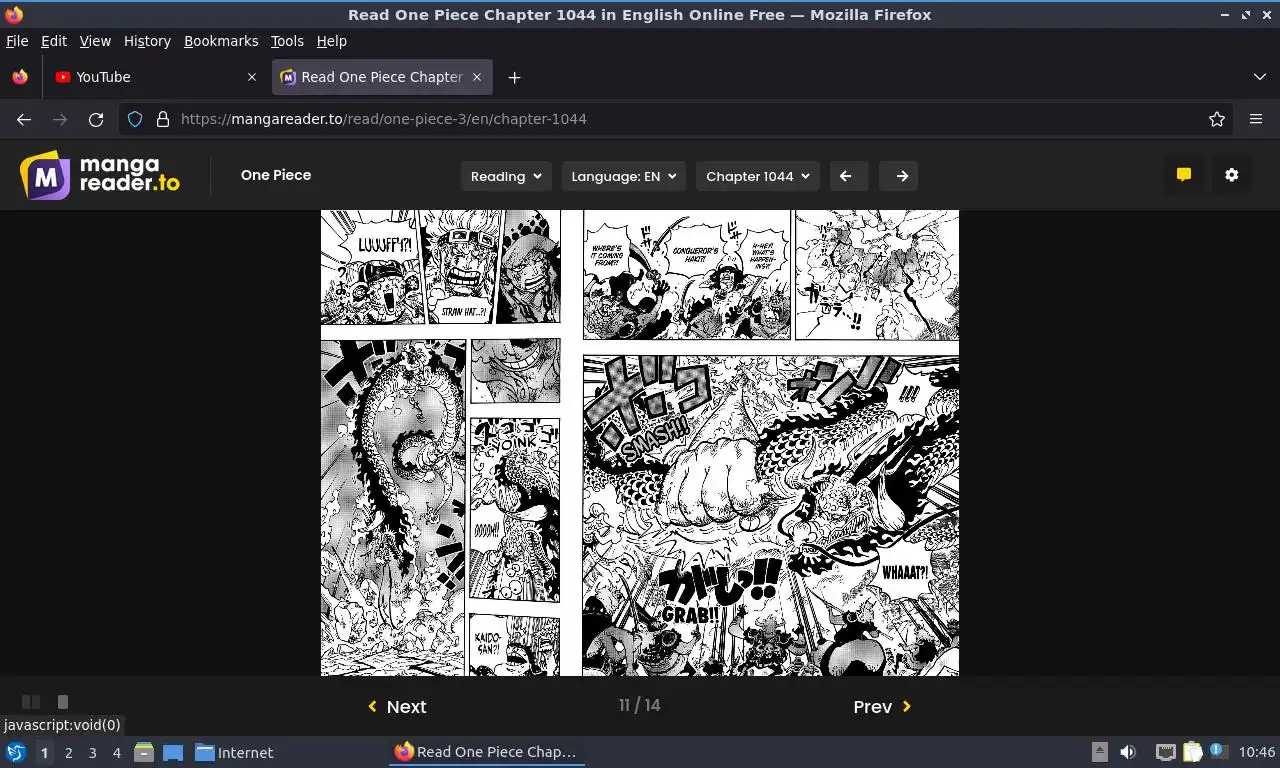
Task: Open the clipboard manager tray icon
Action: coord(1192,752)
